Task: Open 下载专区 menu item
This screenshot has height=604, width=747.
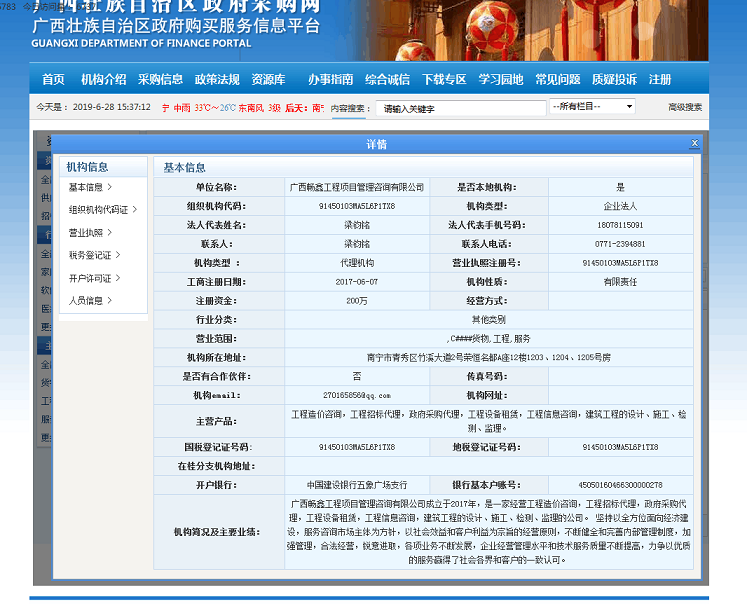Action: coord(444,80)
